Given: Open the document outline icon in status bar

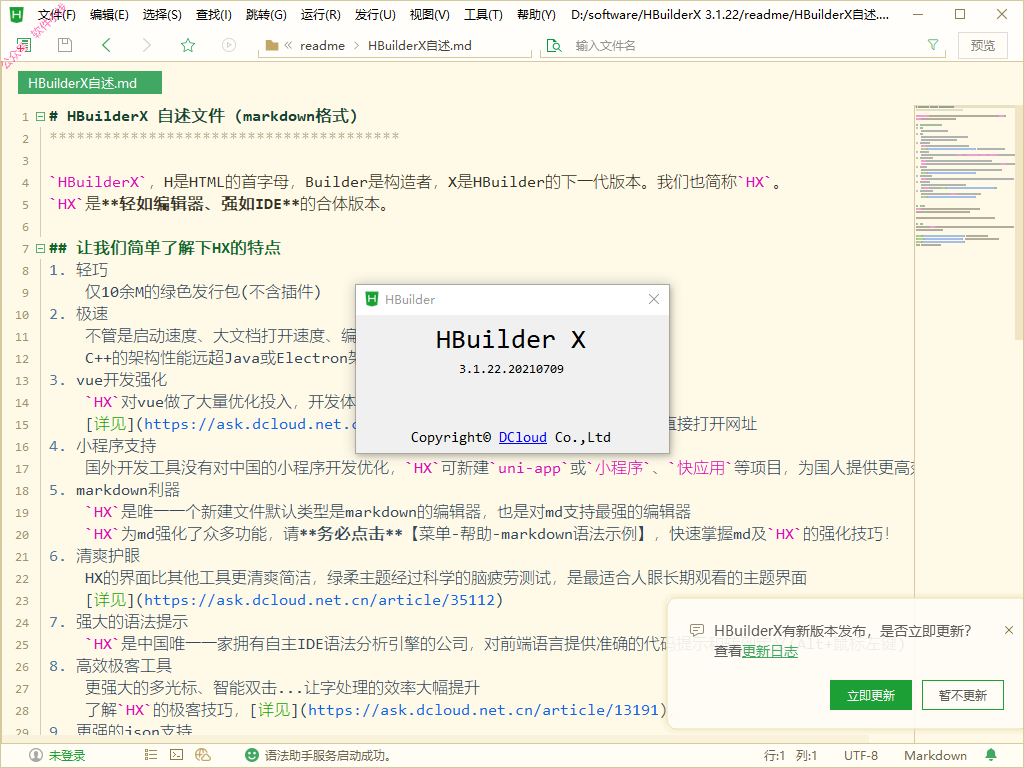Looking at the screenshot, I should coord(151,755).
